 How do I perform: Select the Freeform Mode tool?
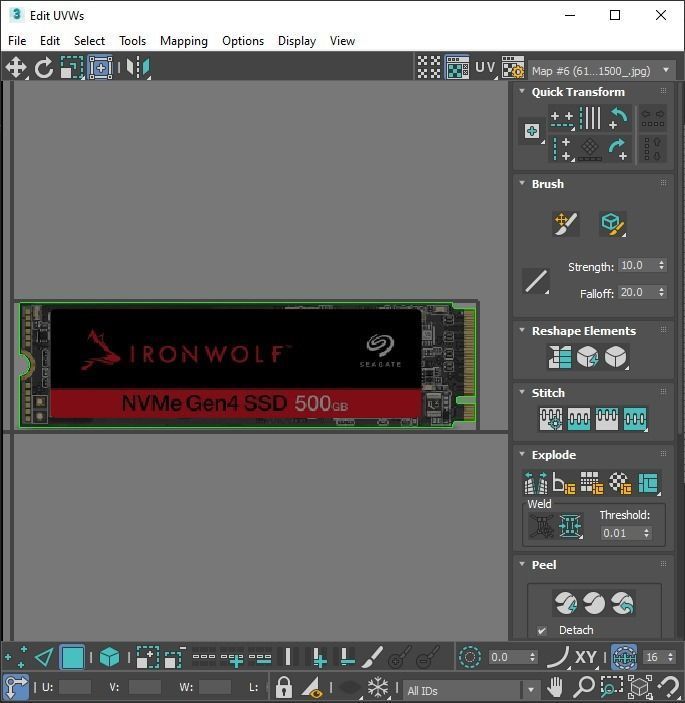(x=100, y=68)
